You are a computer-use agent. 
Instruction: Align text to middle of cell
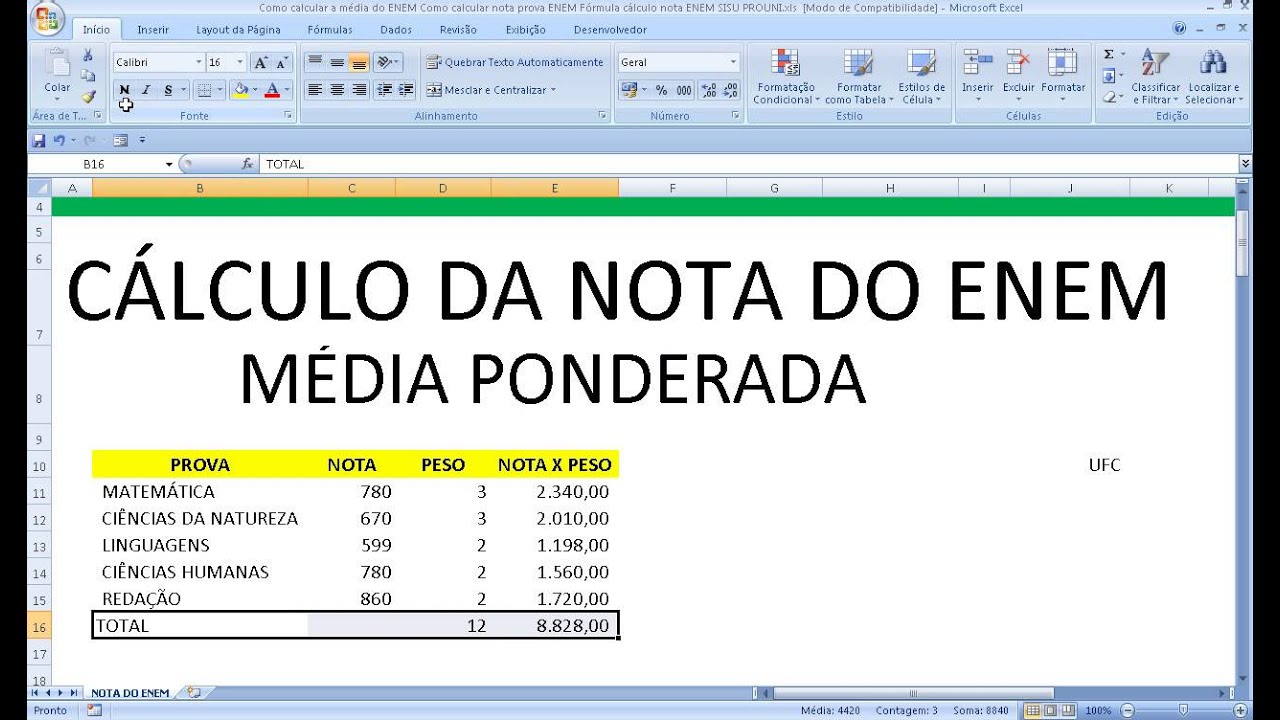tap(337, 62)
